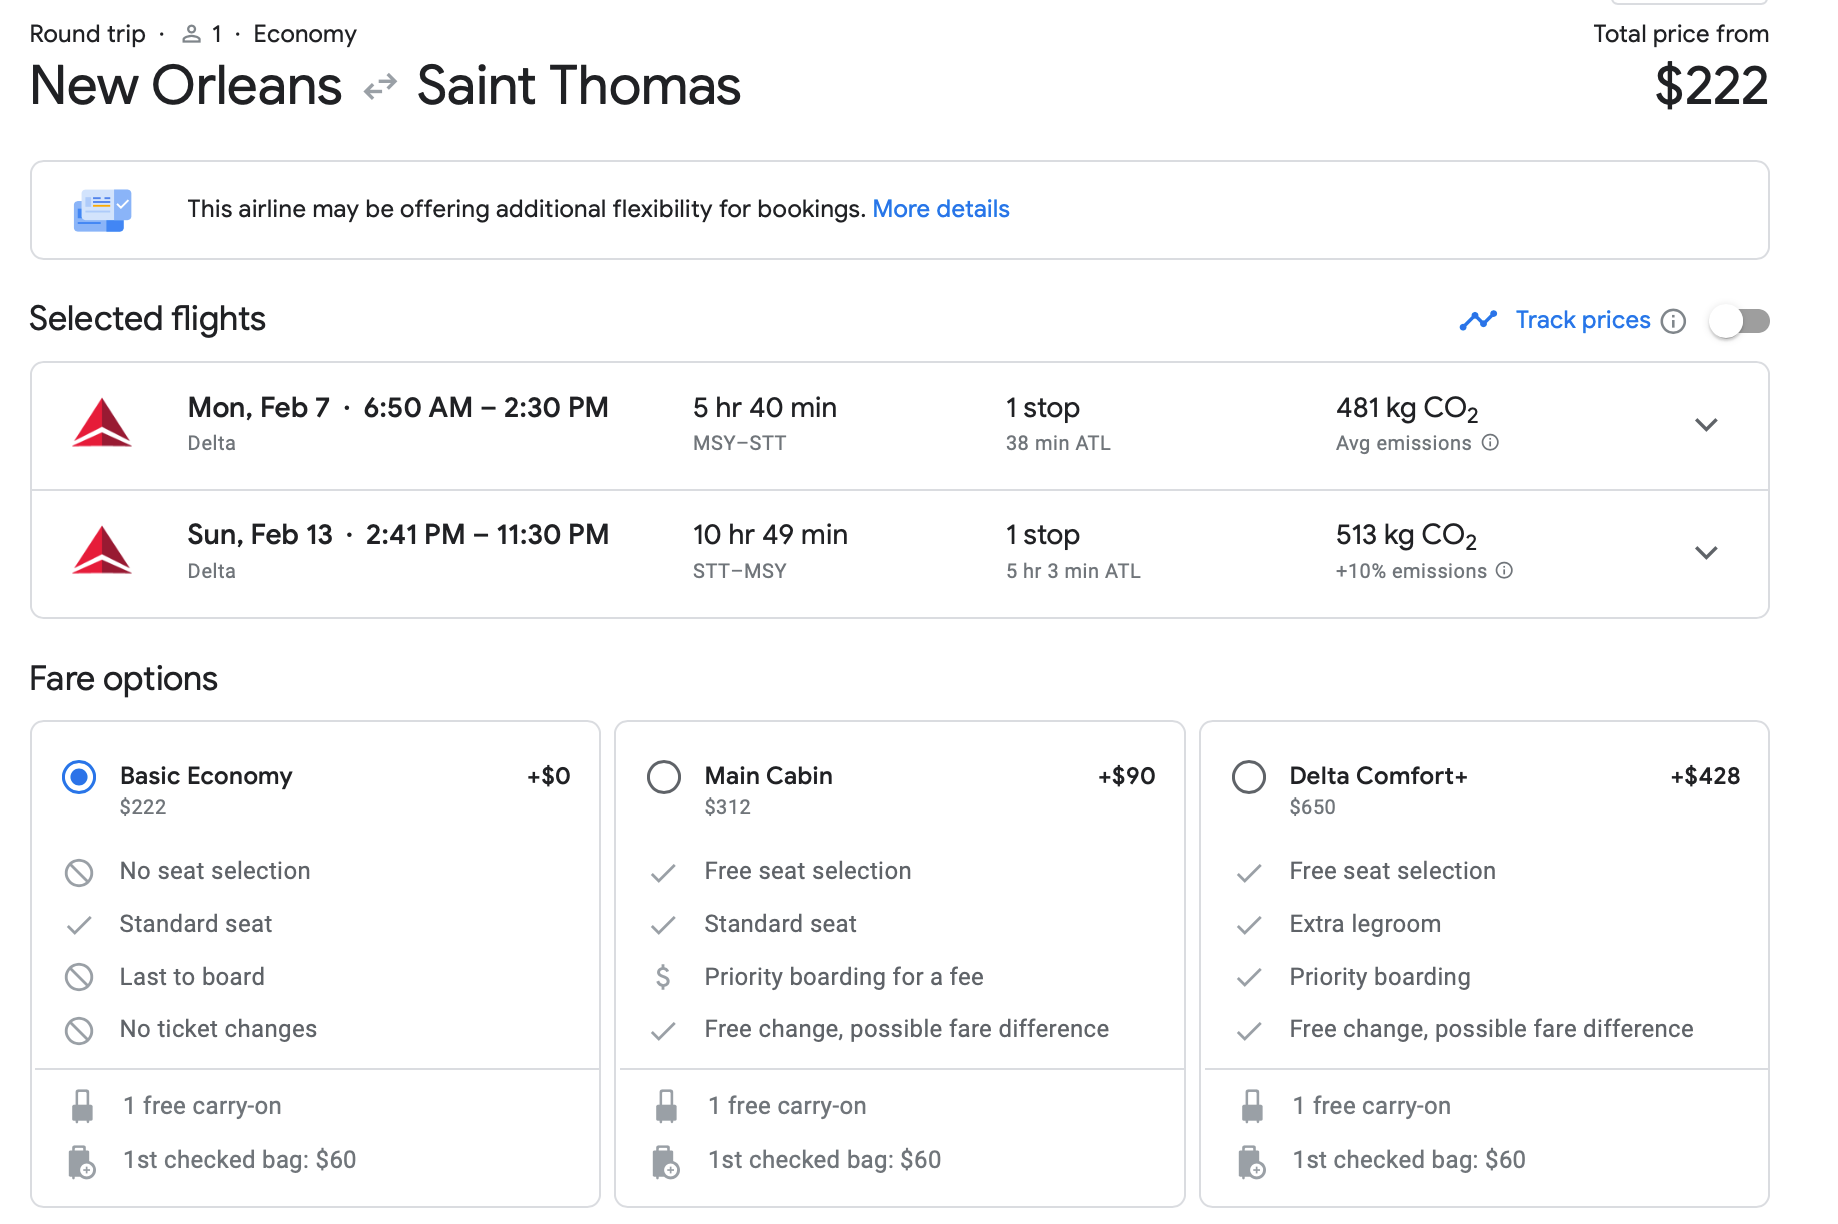
Task: Click '38 min ATL' layover text
Action: pyautogui.click(x=1058, y=443)
